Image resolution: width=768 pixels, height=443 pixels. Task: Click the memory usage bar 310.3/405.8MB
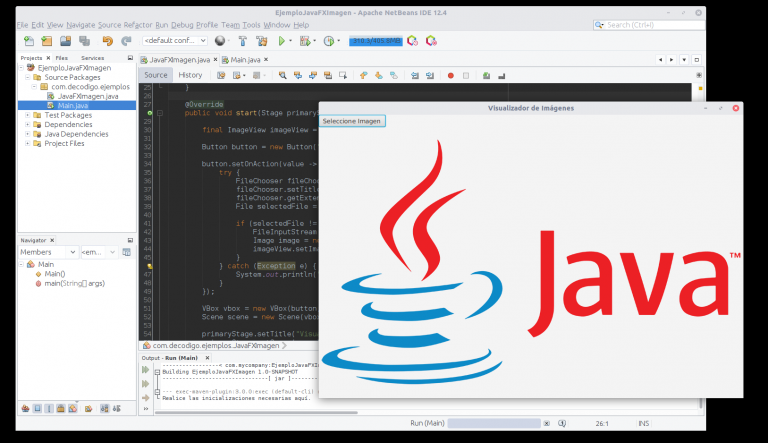376,41
